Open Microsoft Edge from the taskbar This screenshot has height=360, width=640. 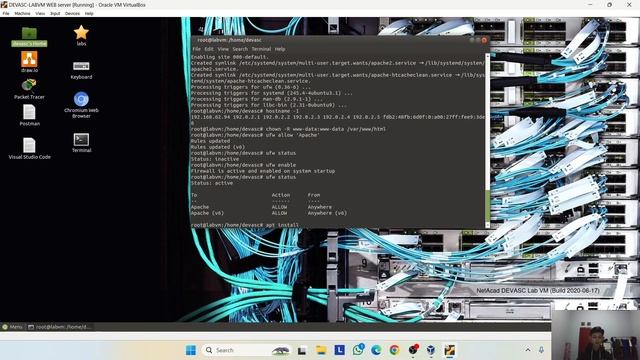pos(376,350)
